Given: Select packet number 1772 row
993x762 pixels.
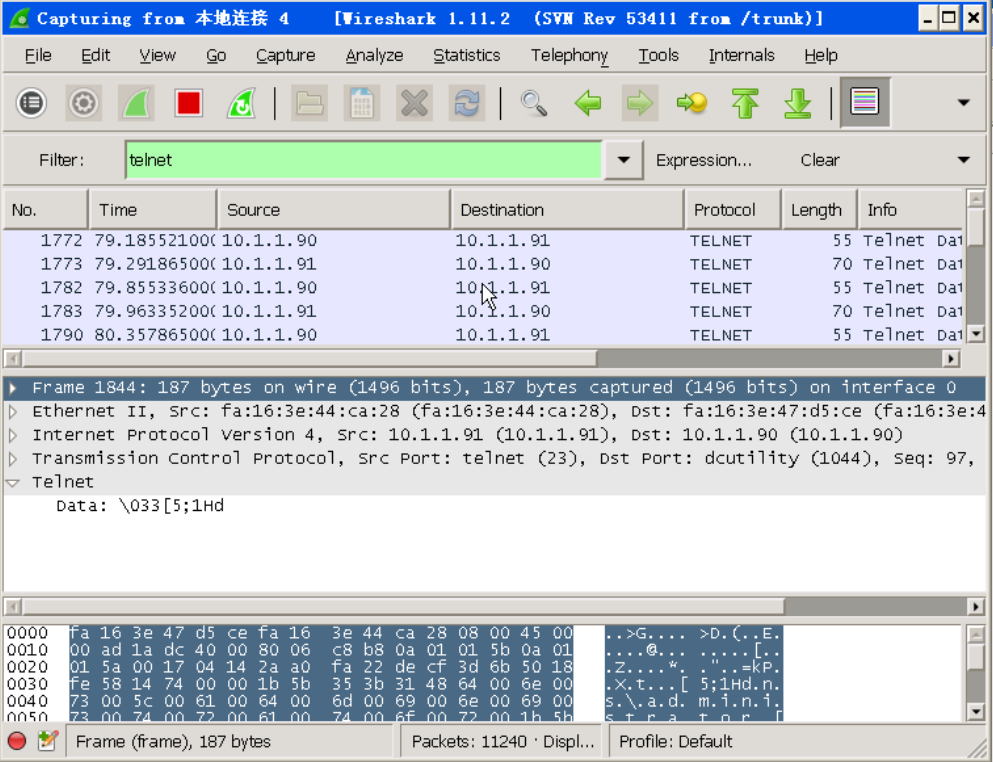Looking at the screenshot, I should pyautogui.click(x=483, y=241).
